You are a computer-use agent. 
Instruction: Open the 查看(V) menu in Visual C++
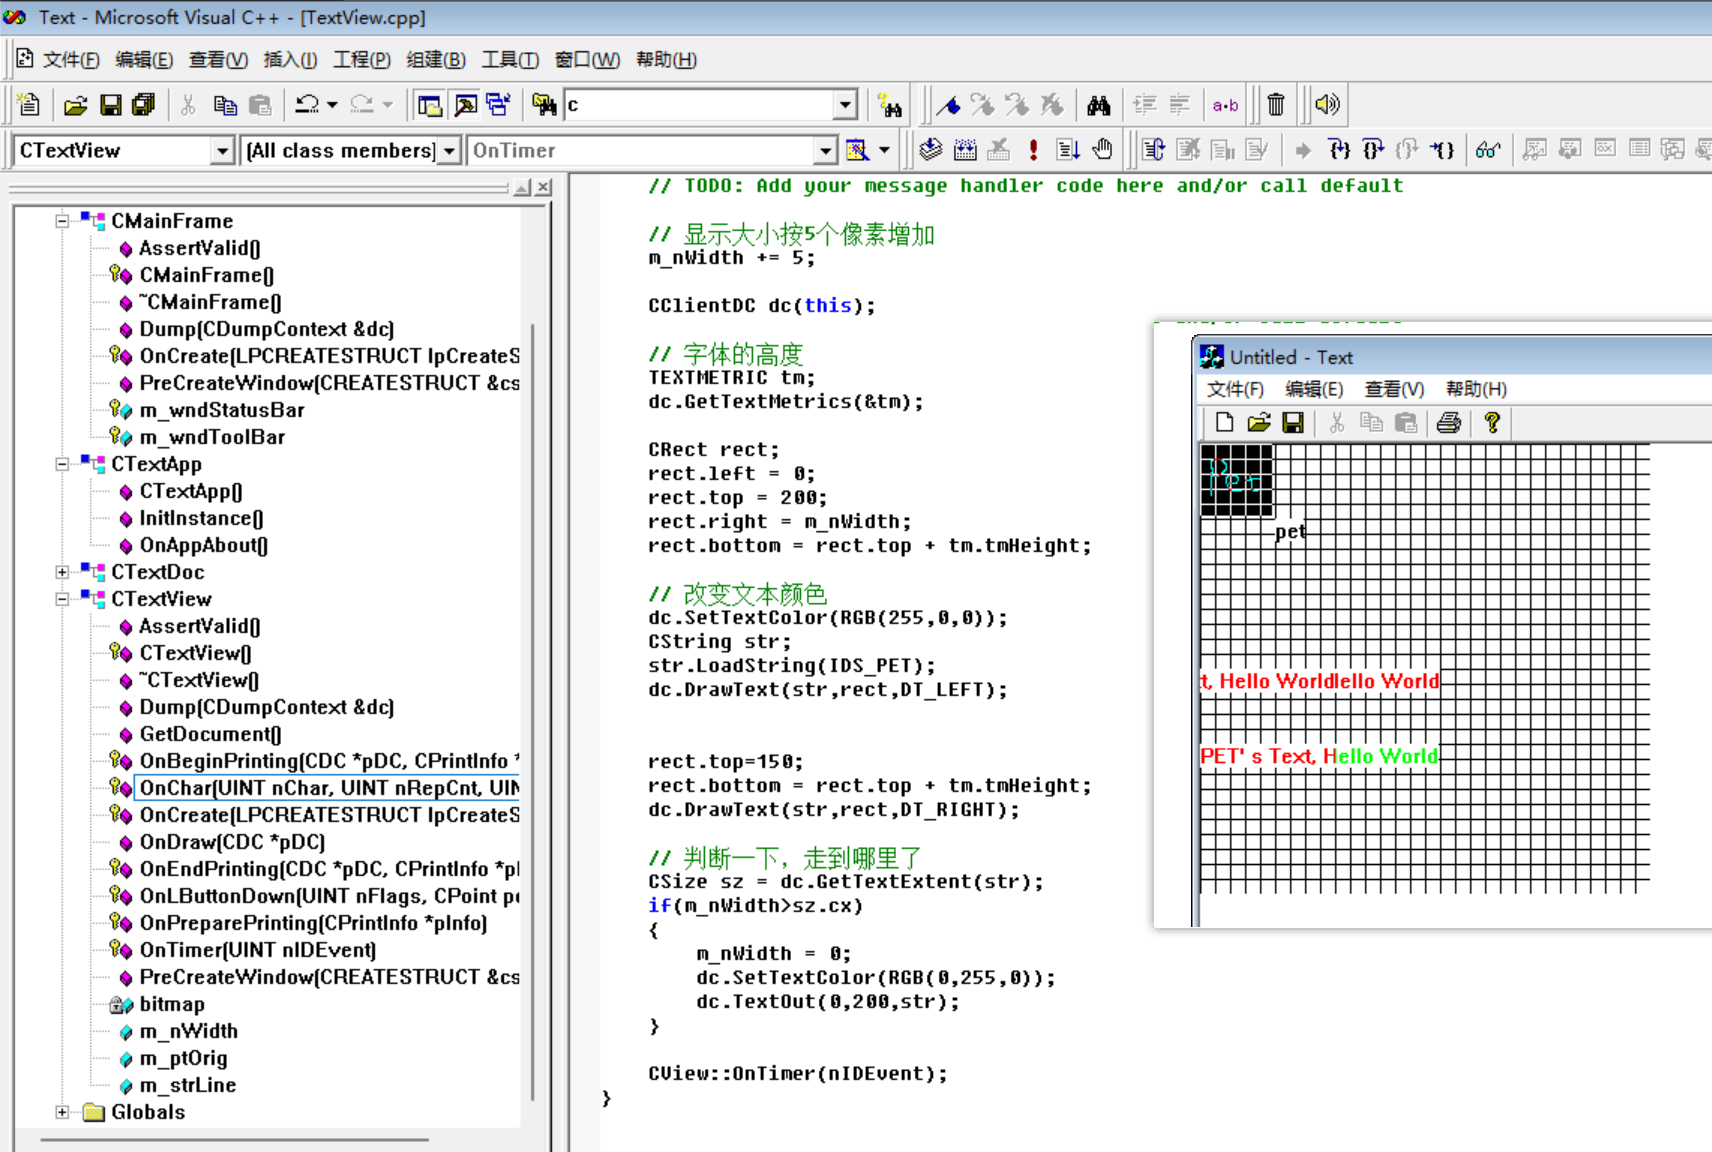[x=218, y=60]
